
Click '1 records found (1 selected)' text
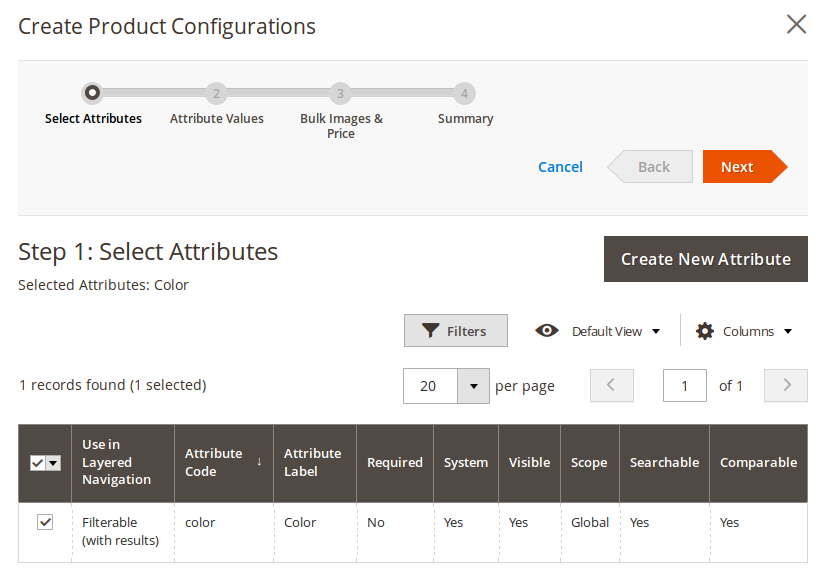(113, 385)
